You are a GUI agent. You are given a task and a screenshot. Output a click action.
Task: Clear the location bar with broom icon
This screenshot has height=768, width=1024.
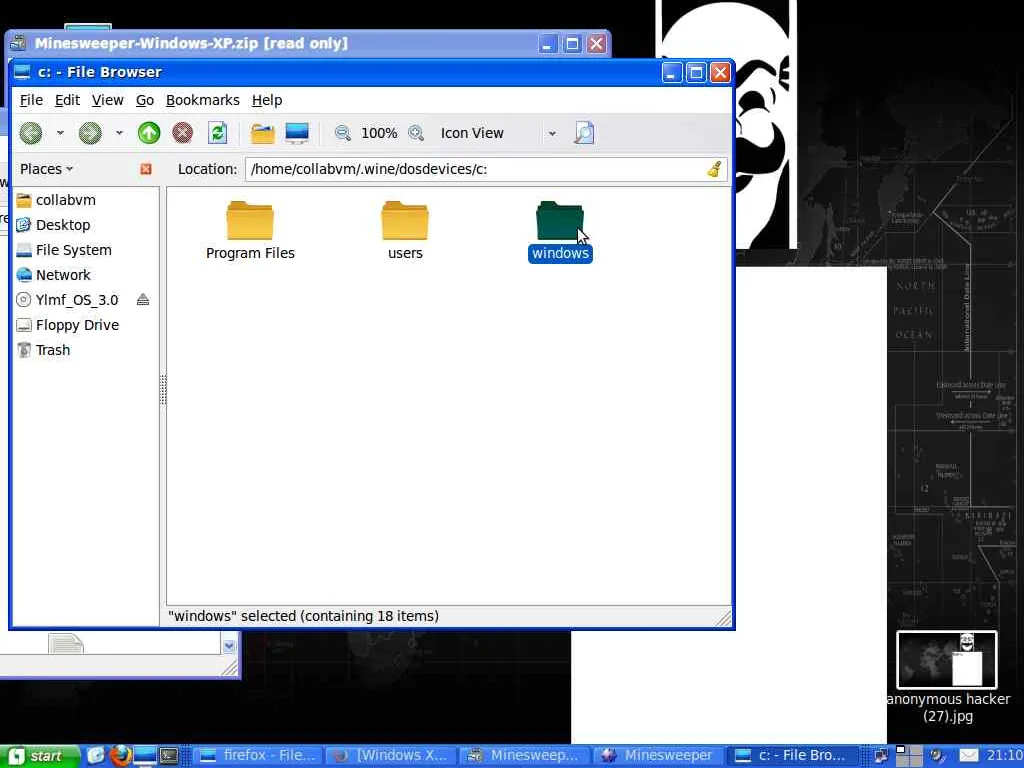point(714,169)
